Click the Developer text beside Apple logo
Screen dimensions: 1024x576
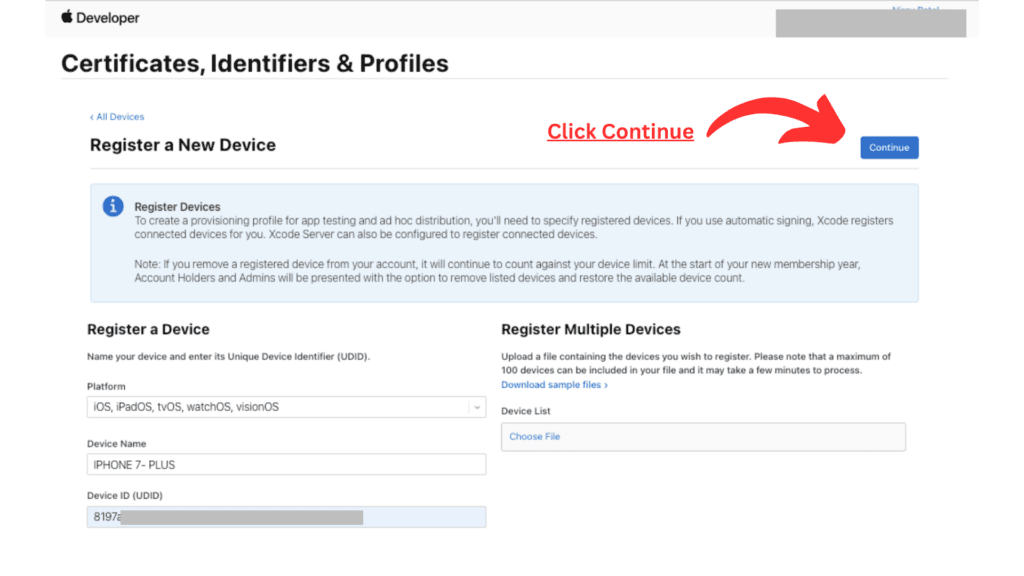coord(110,18)
